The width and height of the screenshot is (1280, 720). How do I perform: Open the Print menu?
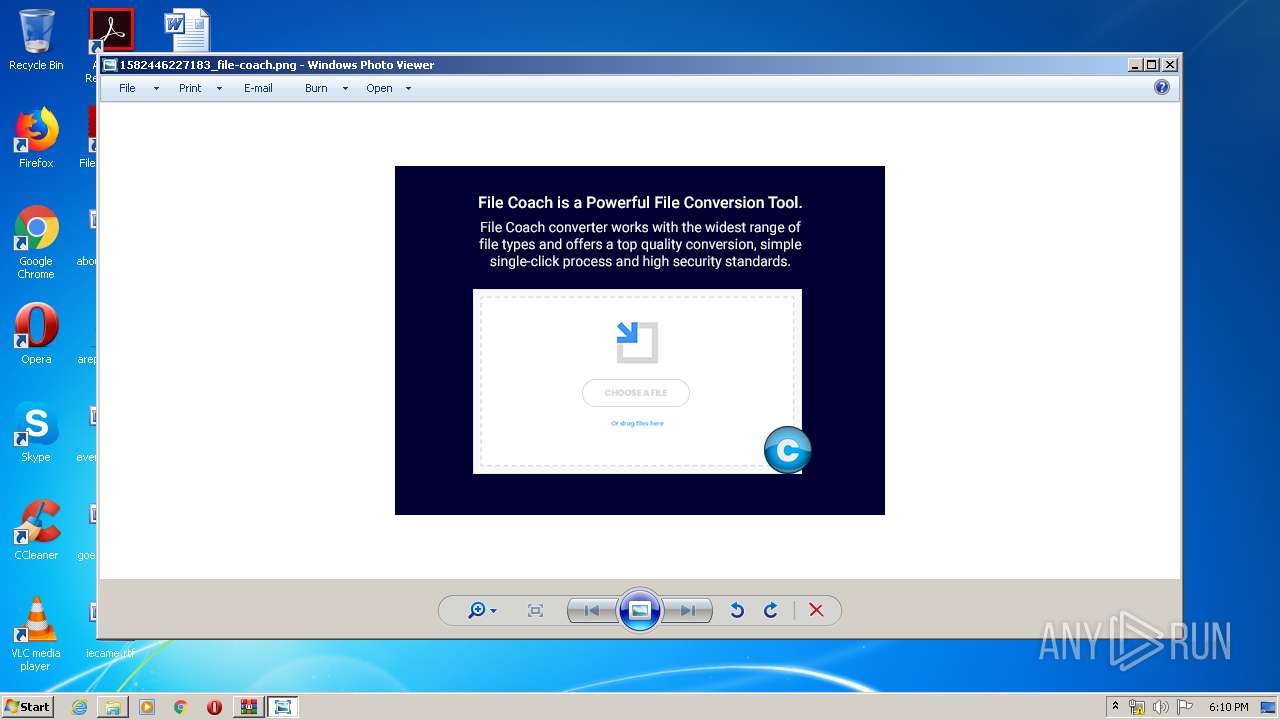(x=190, y=88)
